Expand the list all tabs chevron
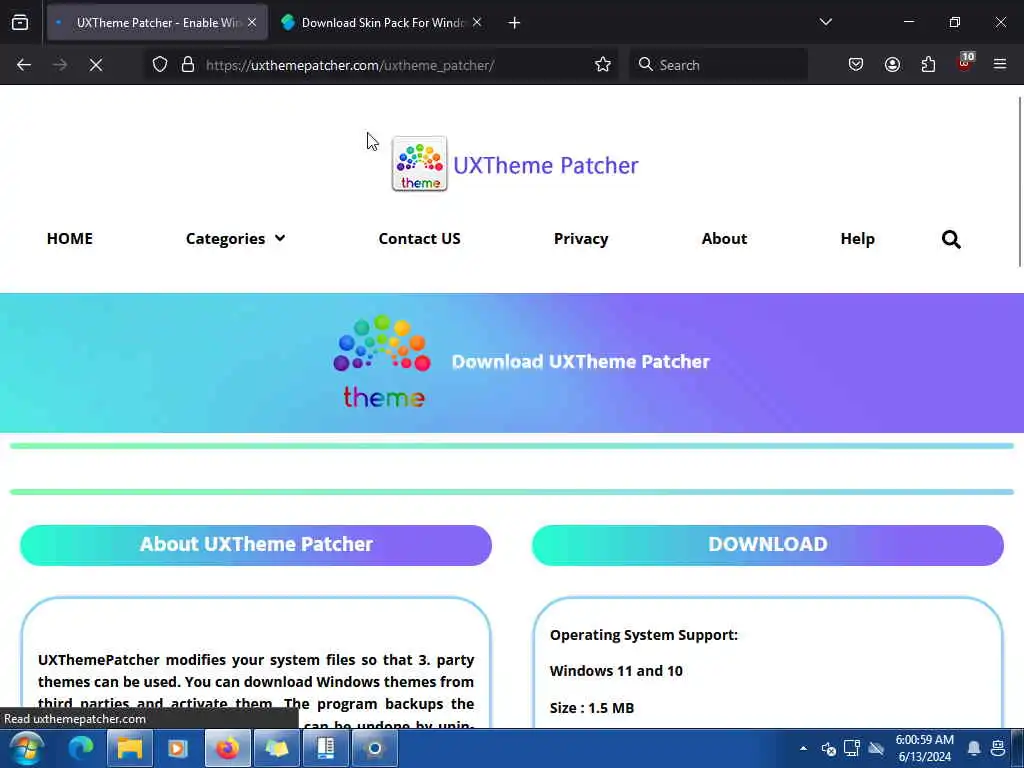Screen dimensions: 1024x768 [825, 22]
